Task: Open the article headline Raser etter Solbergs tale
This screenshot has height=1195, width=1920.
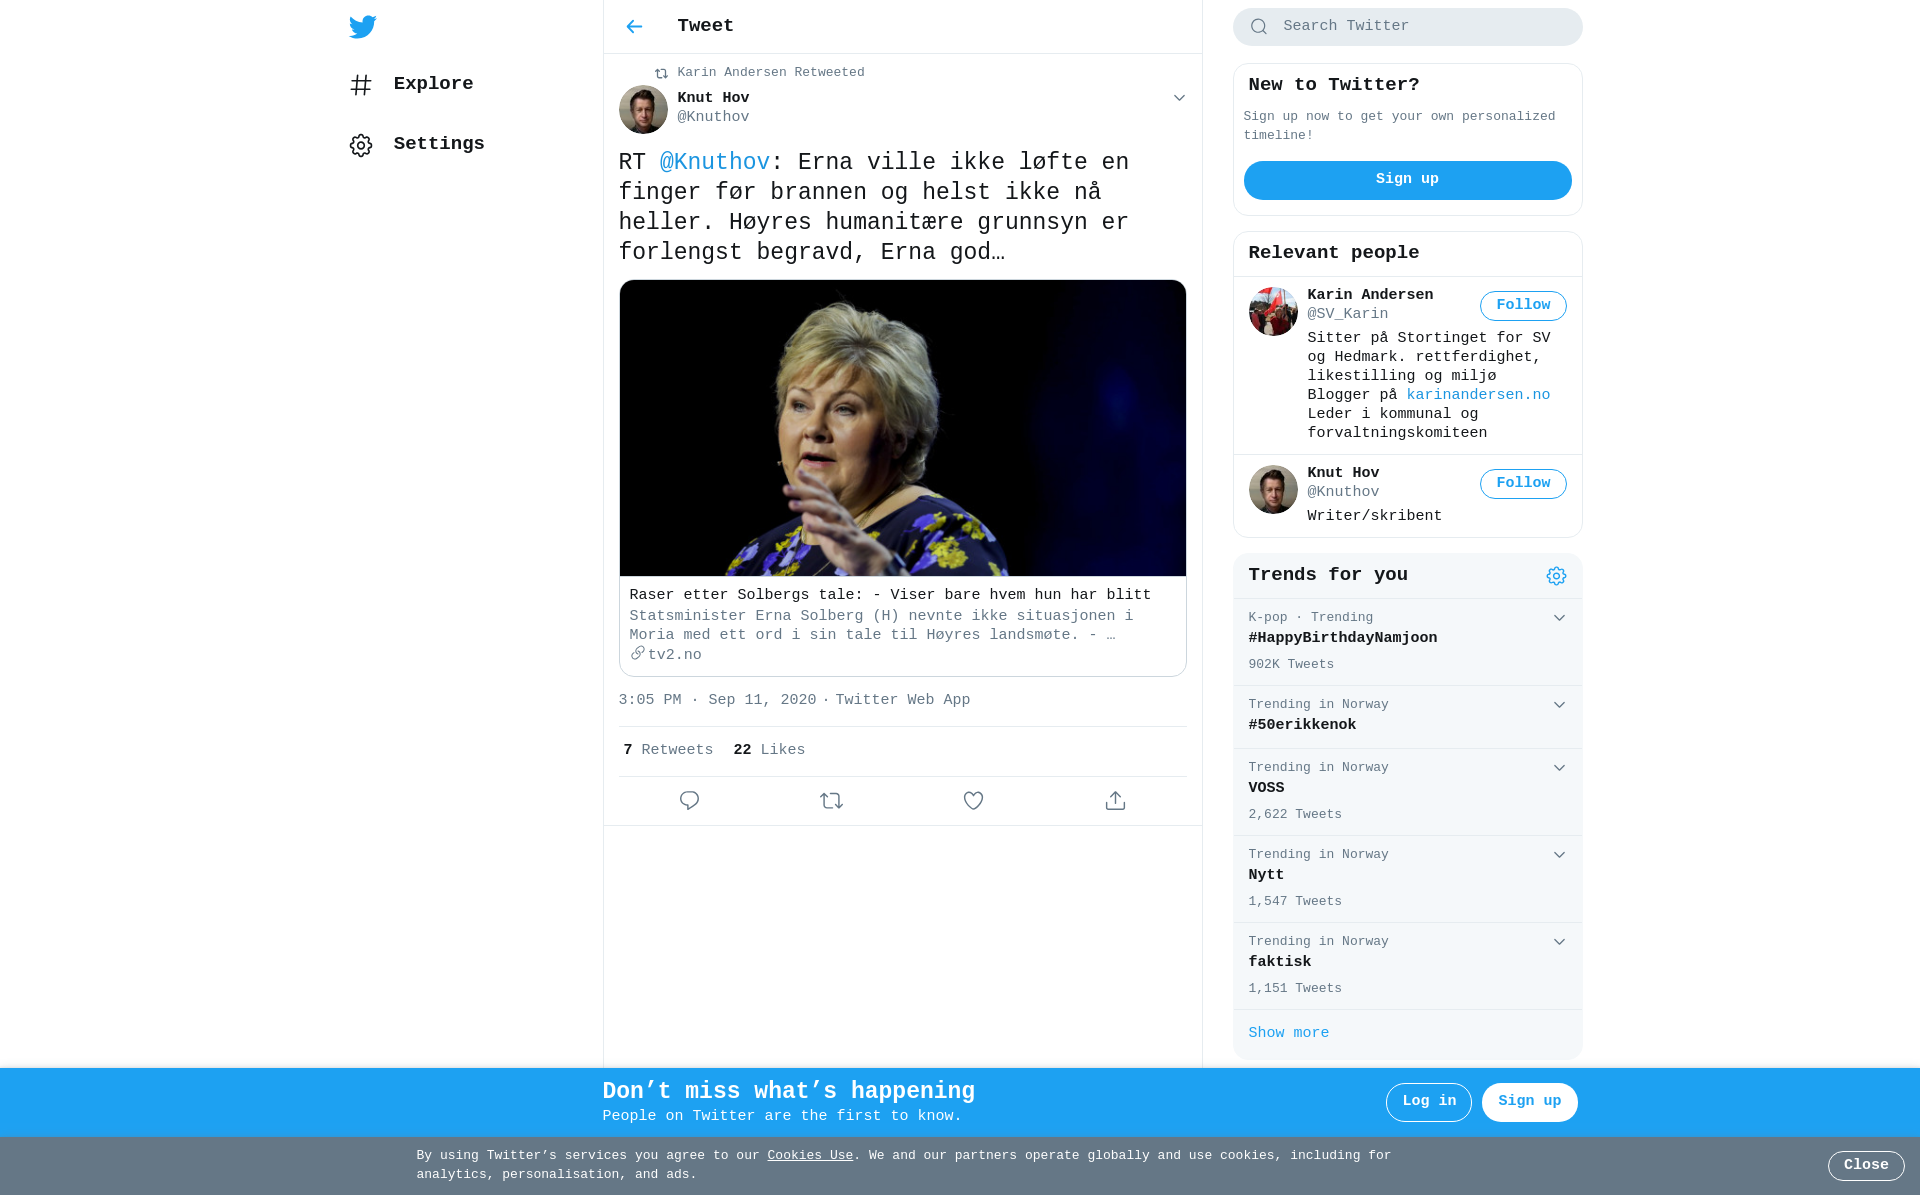Action: (890, 595)
